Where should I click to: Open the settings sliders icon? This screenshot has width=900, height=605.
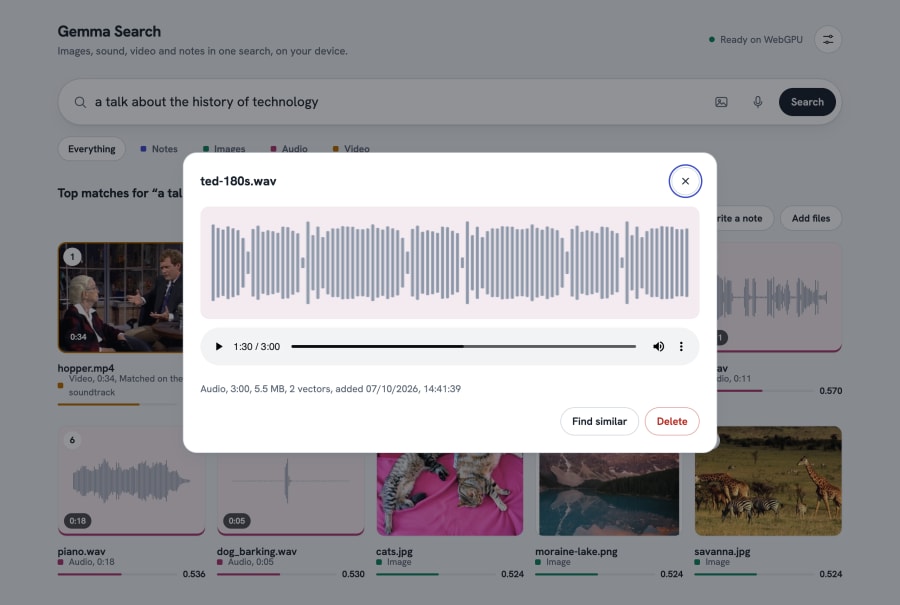pos(828,40)
